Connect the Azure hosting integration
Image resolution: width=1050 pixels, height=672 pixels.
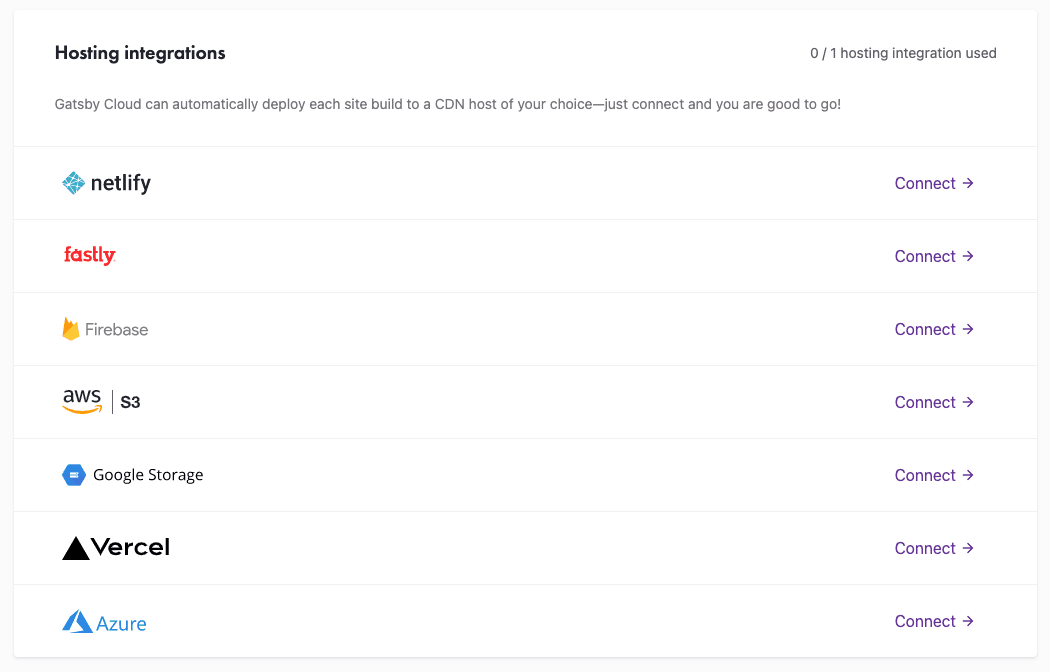(x=934, y=621)
